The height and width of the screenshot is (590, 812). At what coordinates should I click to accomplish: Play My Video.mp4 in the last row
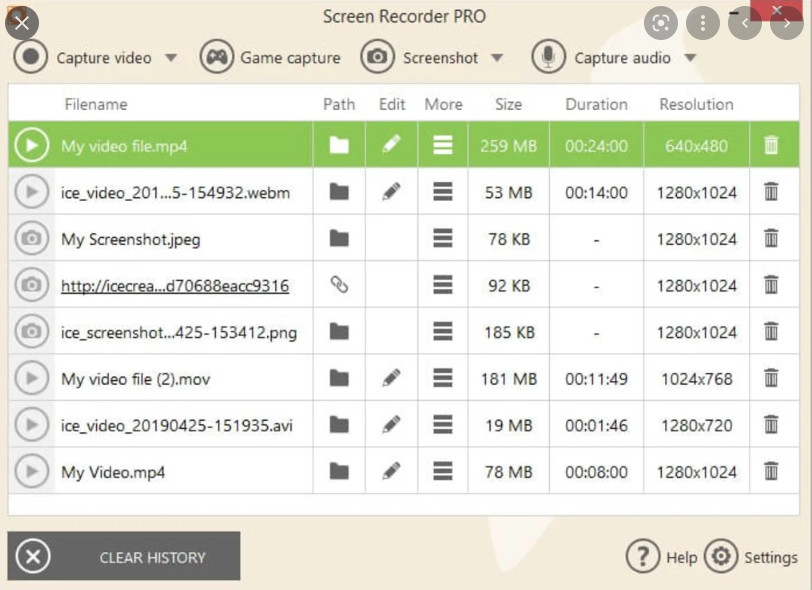[32, 471]
